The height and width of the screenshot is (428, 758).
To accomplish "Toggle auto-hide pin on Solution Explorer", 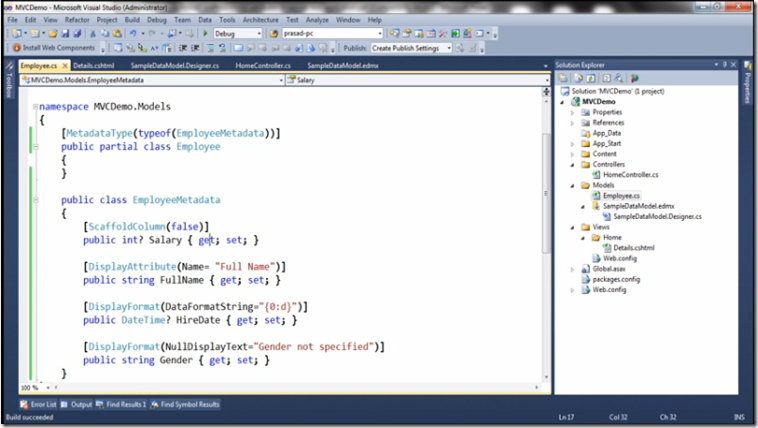I will 725,64.
